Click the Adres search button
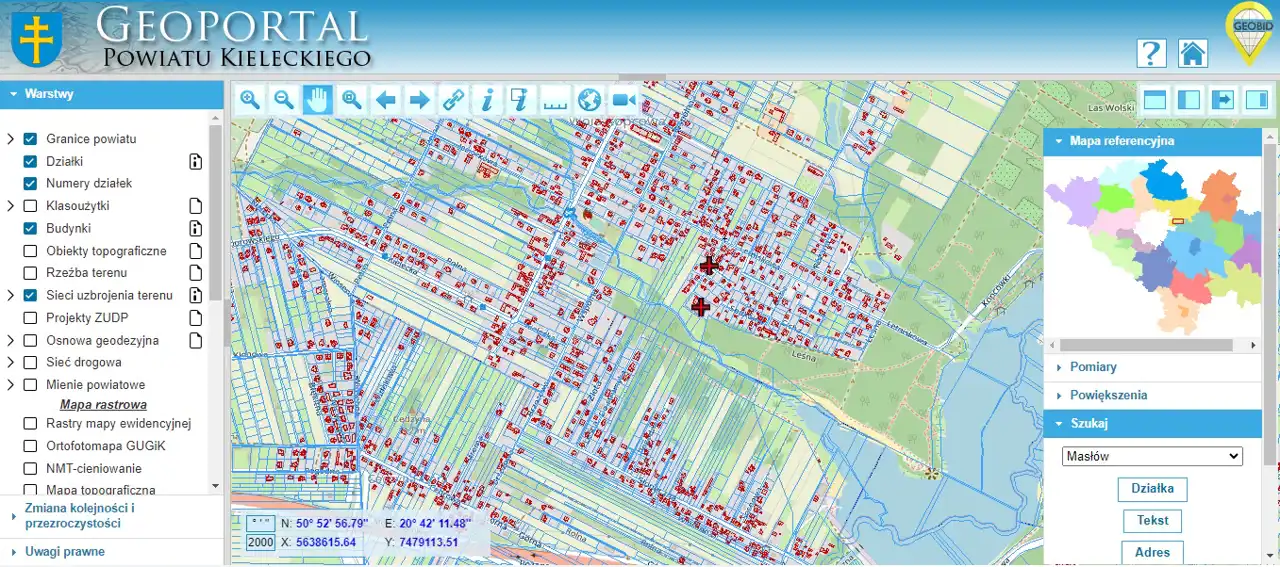Screen dimensions: 1280x567 click(1152, 552)
